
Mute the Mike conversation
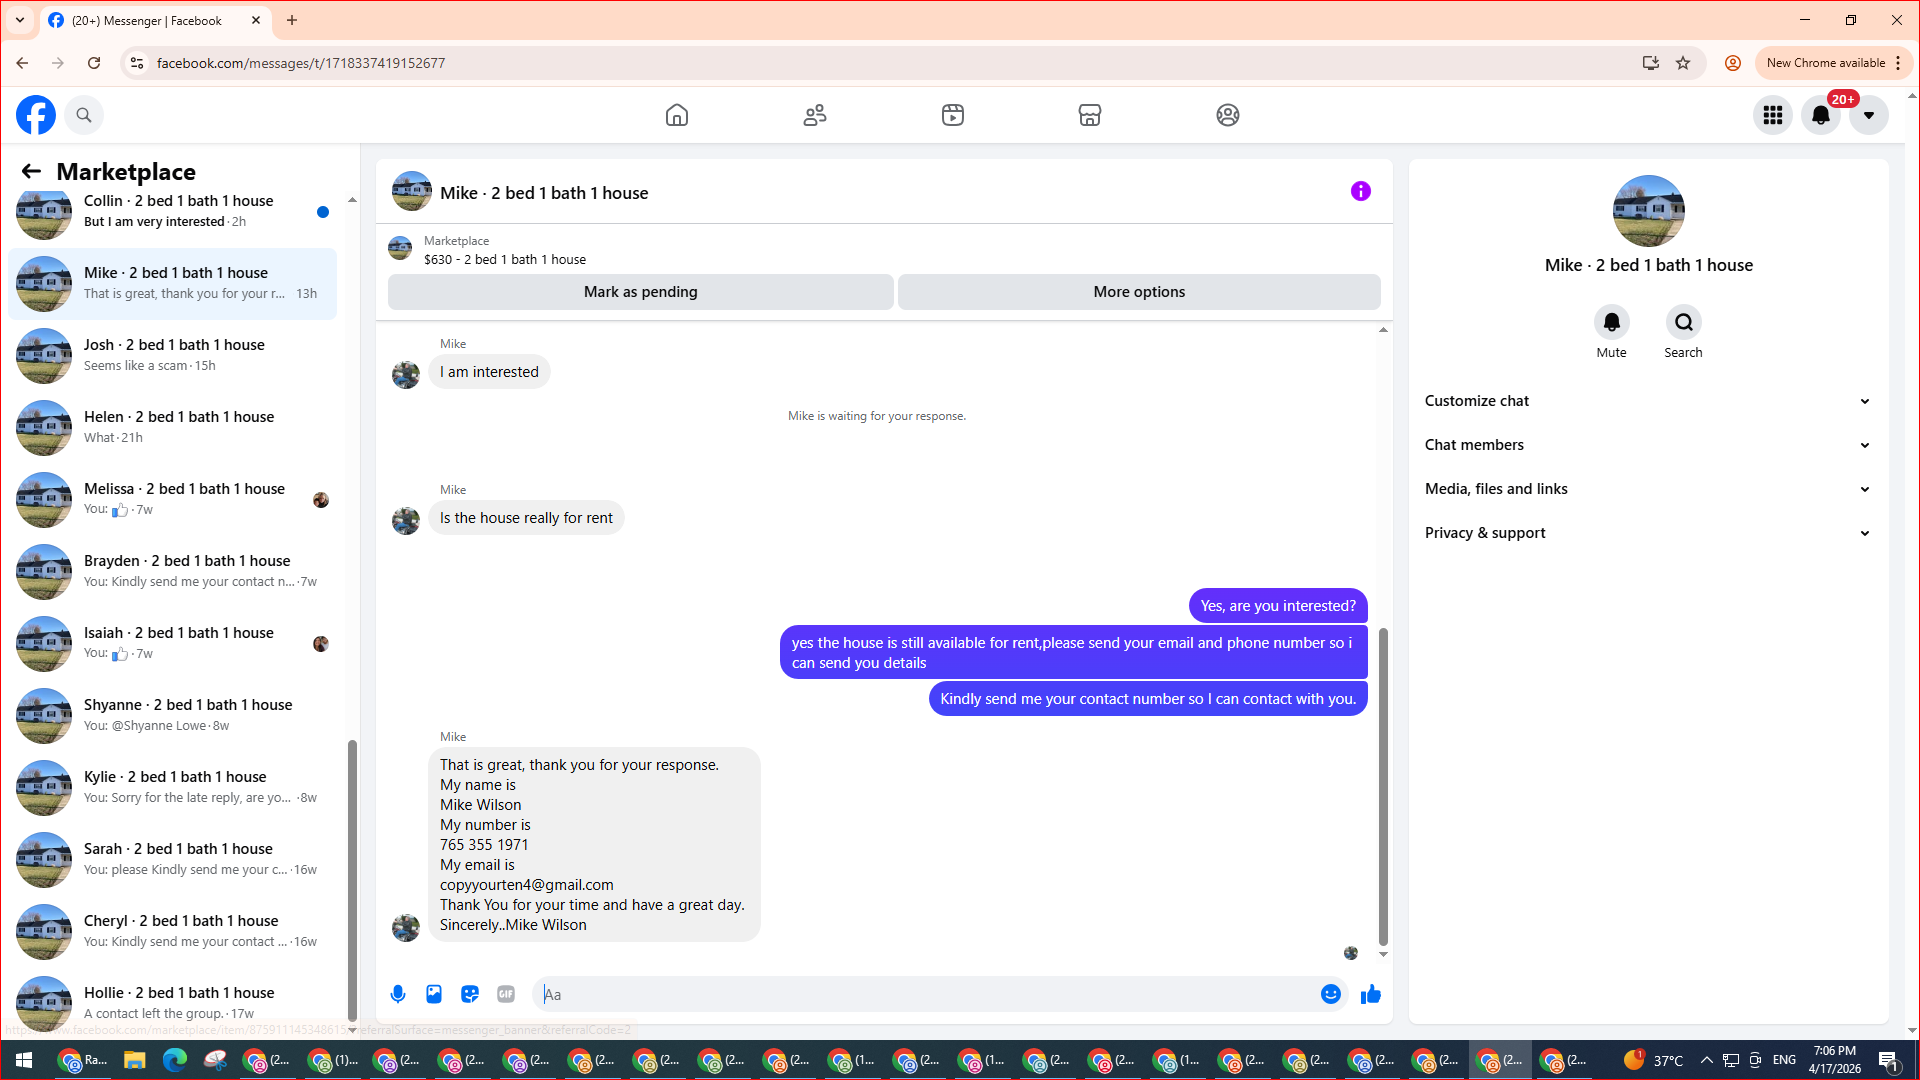(x=1611, y=322)
